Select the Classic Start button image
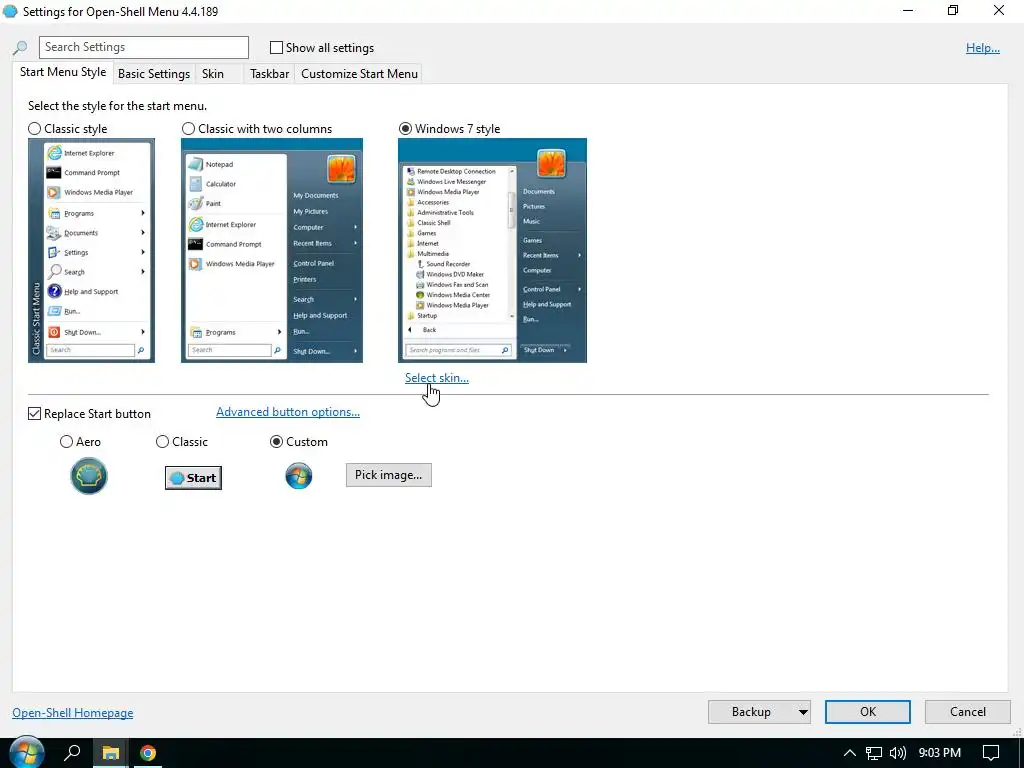 point(193,477)
